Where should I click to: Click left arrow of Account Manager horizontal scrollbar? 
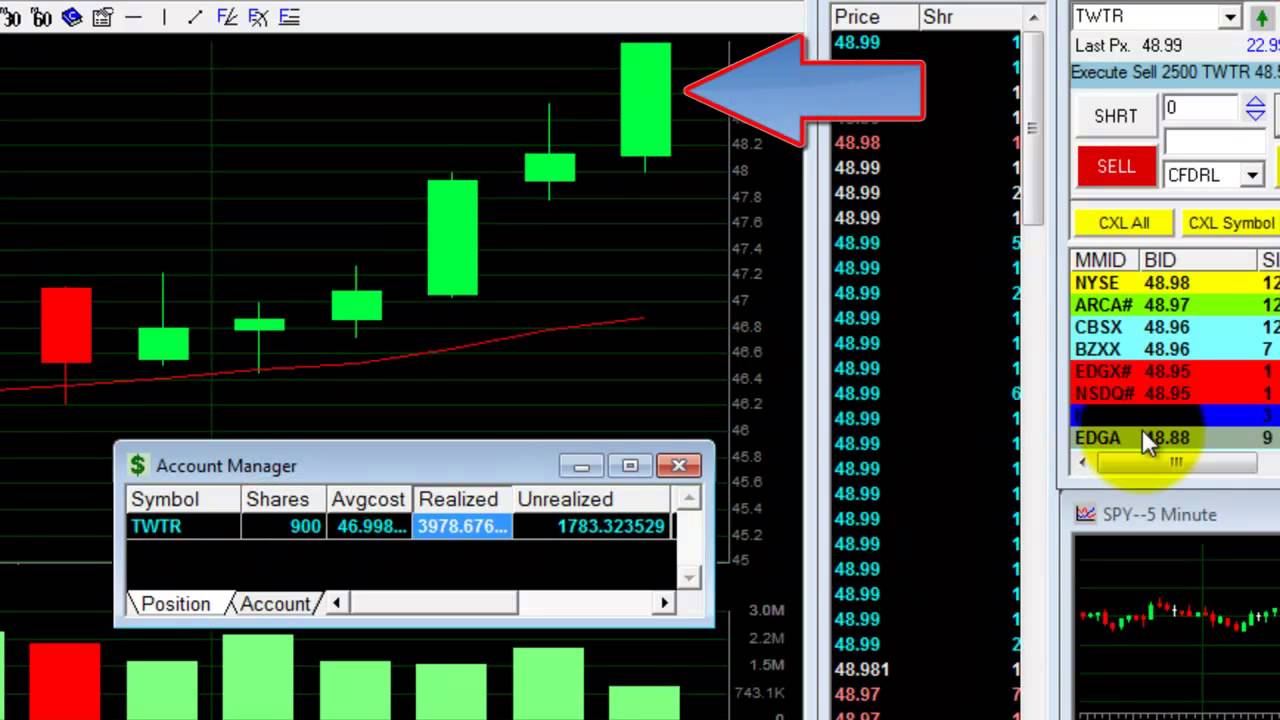(337, 603)
